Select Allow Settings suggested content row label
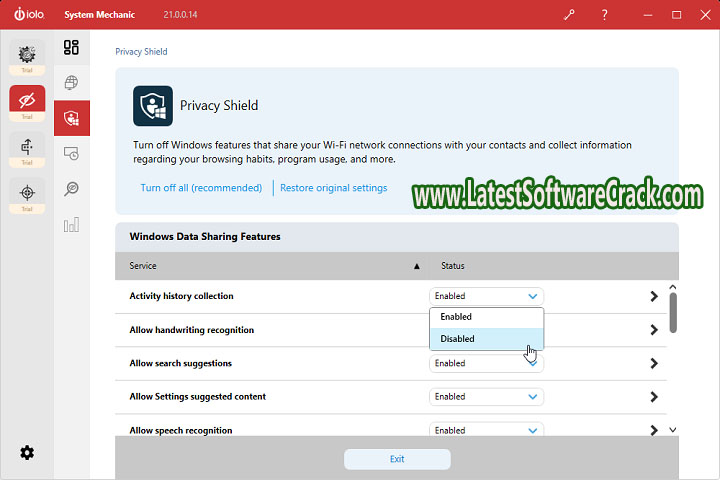The image size is (720, 480). click(197, 397)
